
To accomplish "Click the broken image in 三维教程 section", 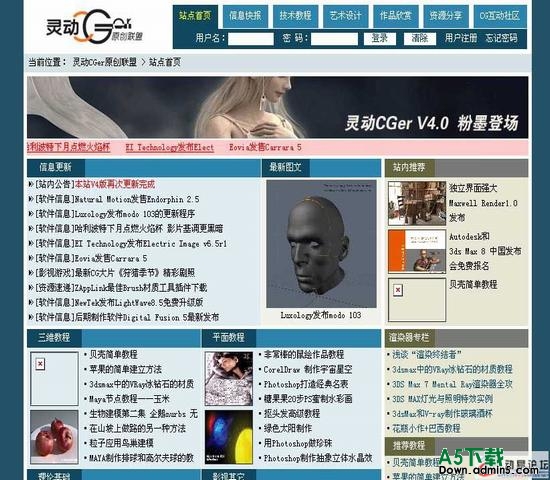I will click(54, 379).
